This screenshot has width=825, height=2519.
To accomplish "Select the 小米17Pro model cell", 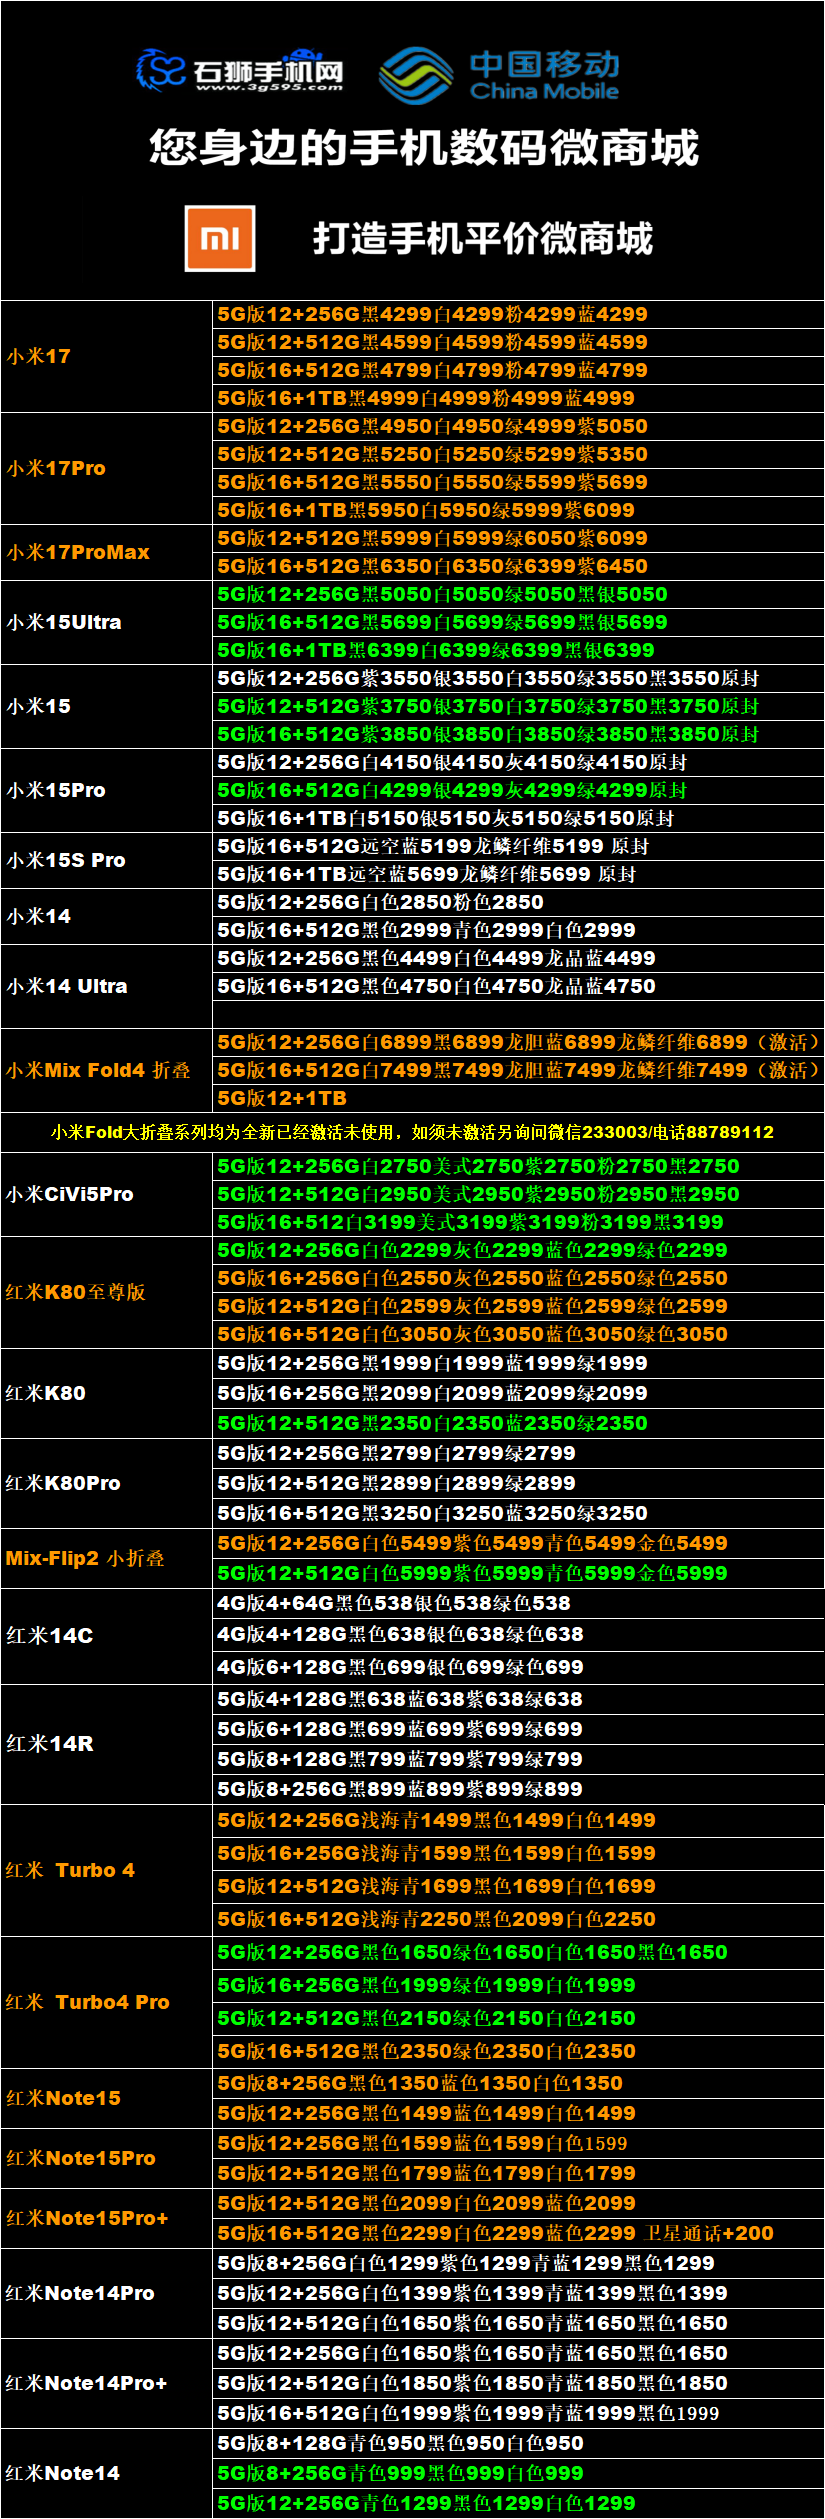I will pyautogui.click(x=56, y=468).
